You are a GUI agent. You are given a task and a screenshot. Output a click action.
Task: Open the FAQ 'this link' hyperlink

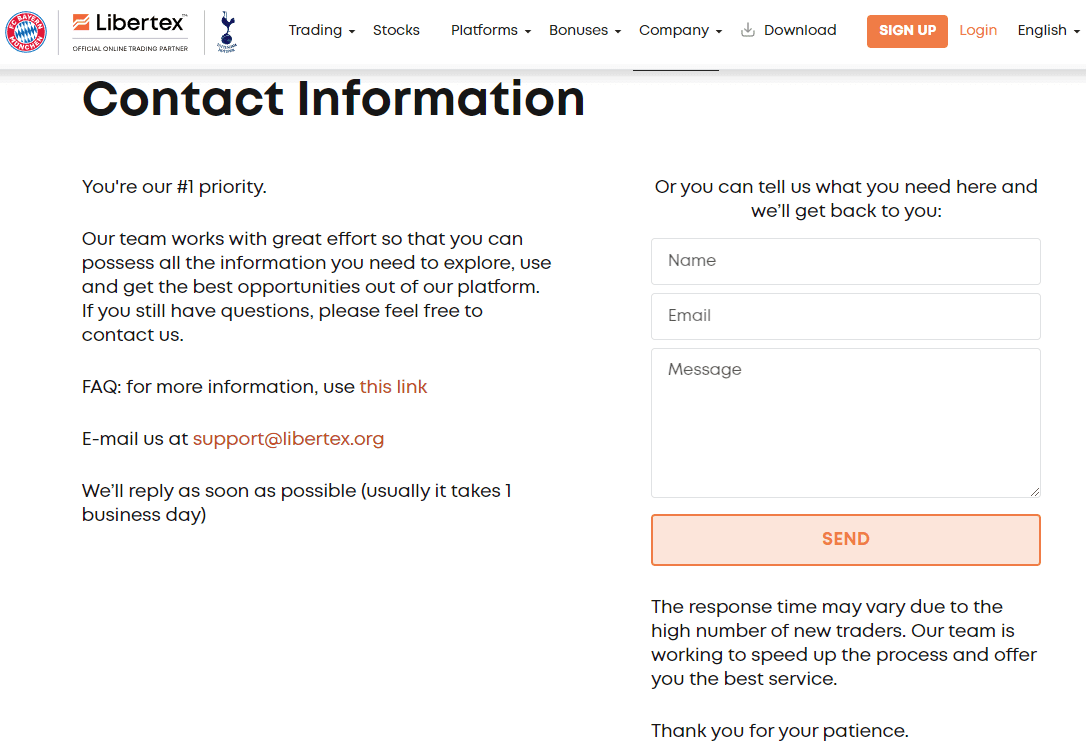[x=393, y=387]
